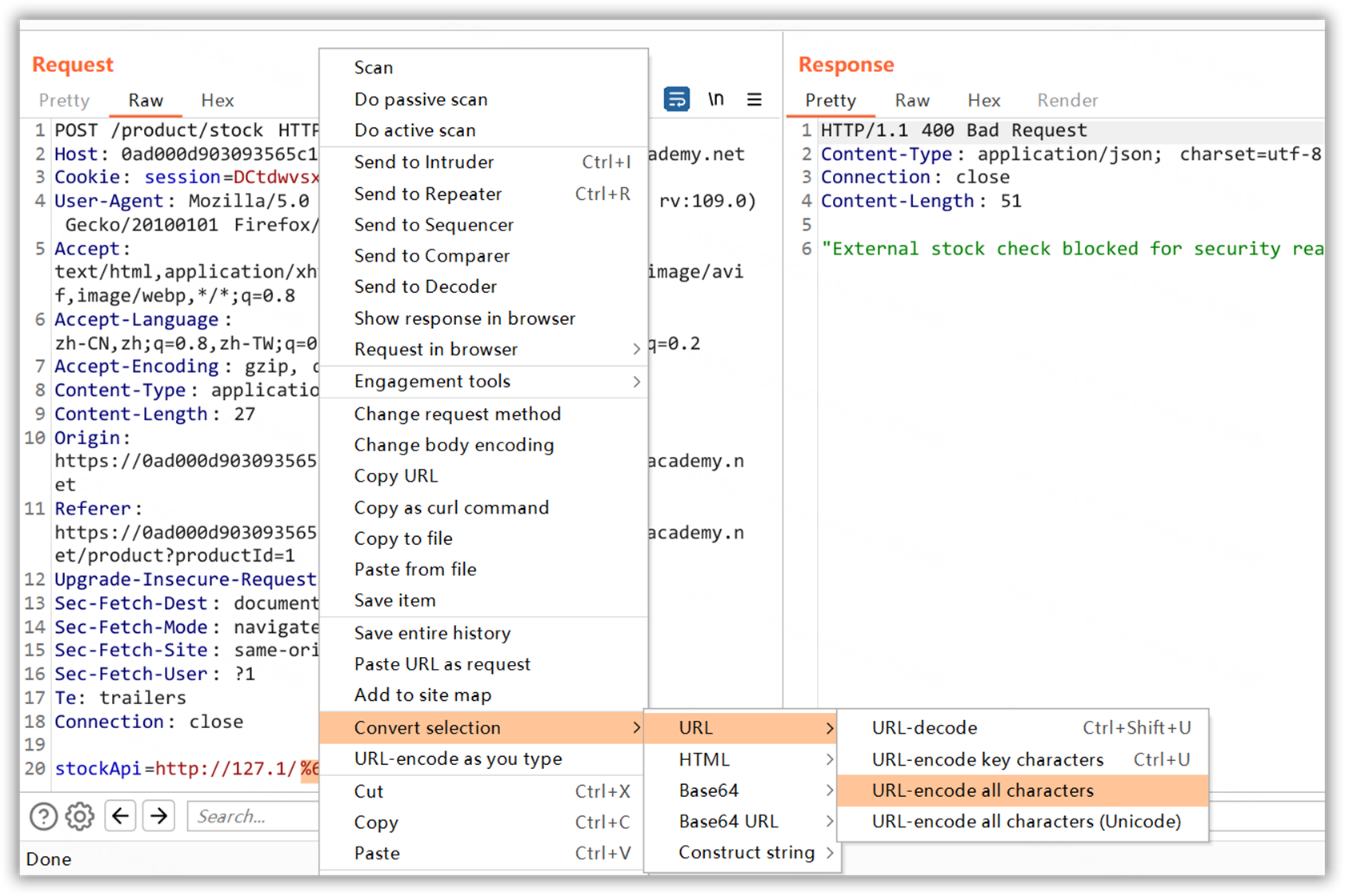The width and height of the screenshot is (1345, 895).
Task: Click the request Search input field
Action: [x=250, y=817]
